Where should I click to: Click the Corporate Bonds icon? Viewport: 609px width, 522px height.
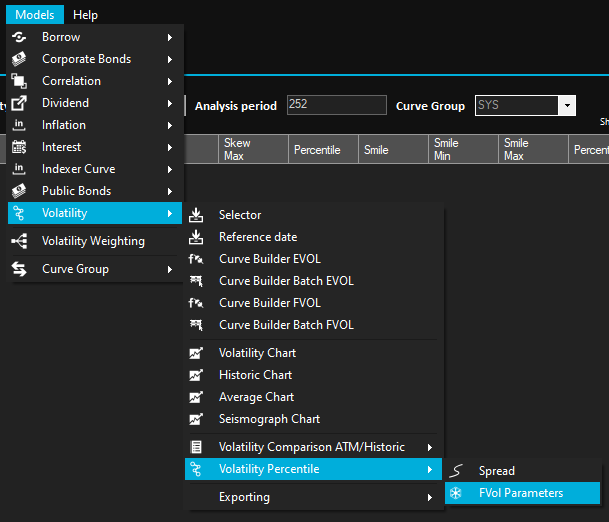pos(19,59)
